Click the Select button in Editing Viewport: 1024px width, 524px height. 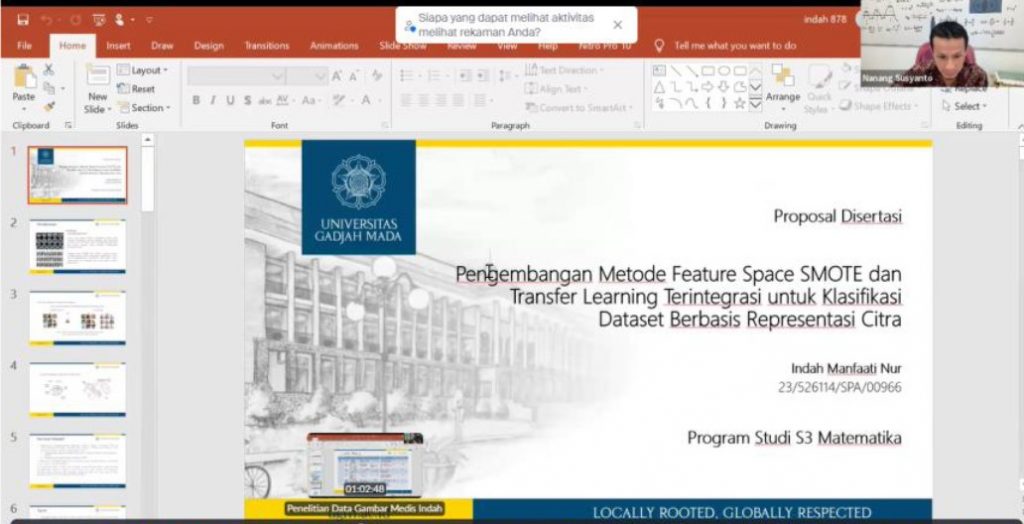pos(964,106)
